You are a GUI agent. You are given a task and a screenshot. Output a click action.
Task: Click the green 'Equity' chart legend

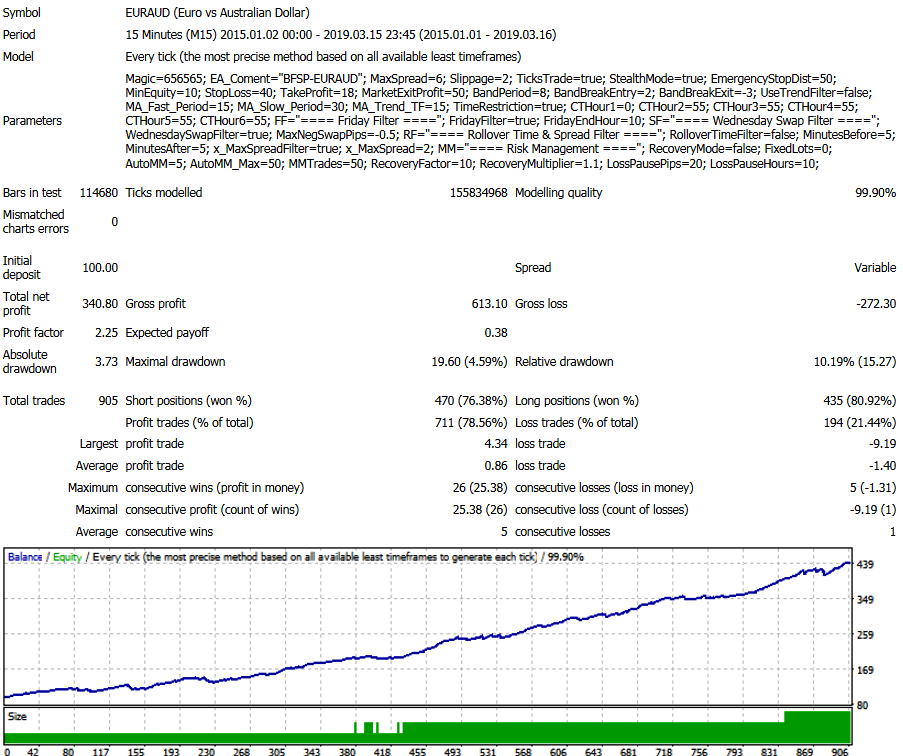click(x=67, y=557)
